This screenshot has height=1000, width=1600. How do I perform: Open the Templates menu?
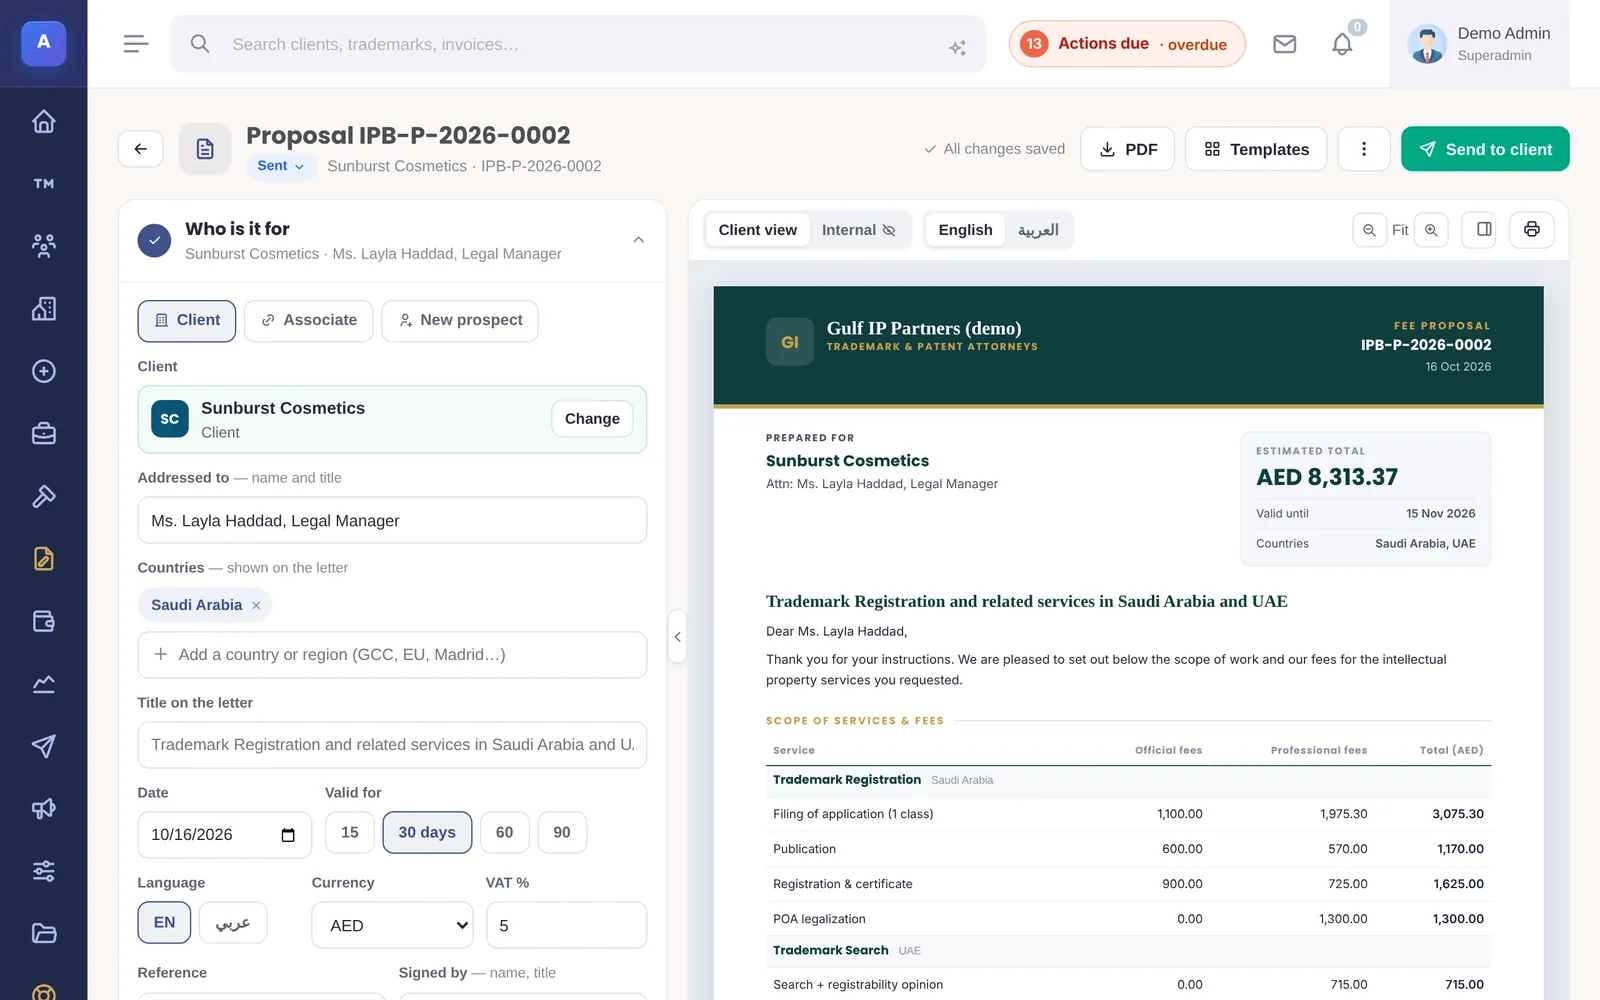coord(1256,149)
